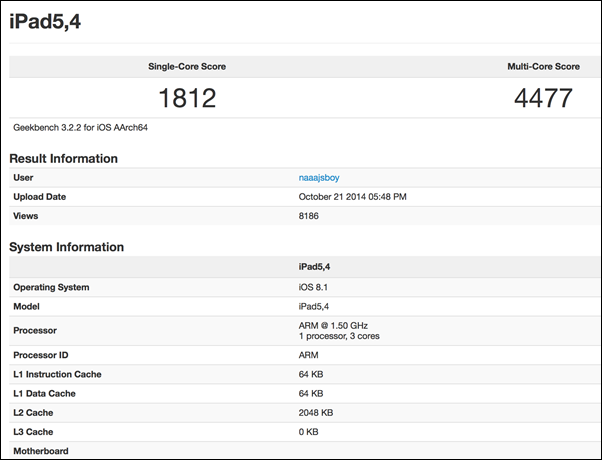Click the Geekbench 3.2.2 for iOS AArch64 text
This screenshot has width=602, height=460.
[x=80, y=127]
